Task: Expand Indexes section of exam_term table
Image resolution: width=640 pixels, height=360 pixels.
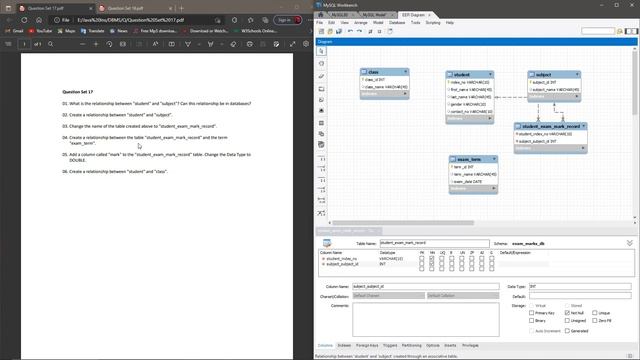Action: [x=494, y=188]
